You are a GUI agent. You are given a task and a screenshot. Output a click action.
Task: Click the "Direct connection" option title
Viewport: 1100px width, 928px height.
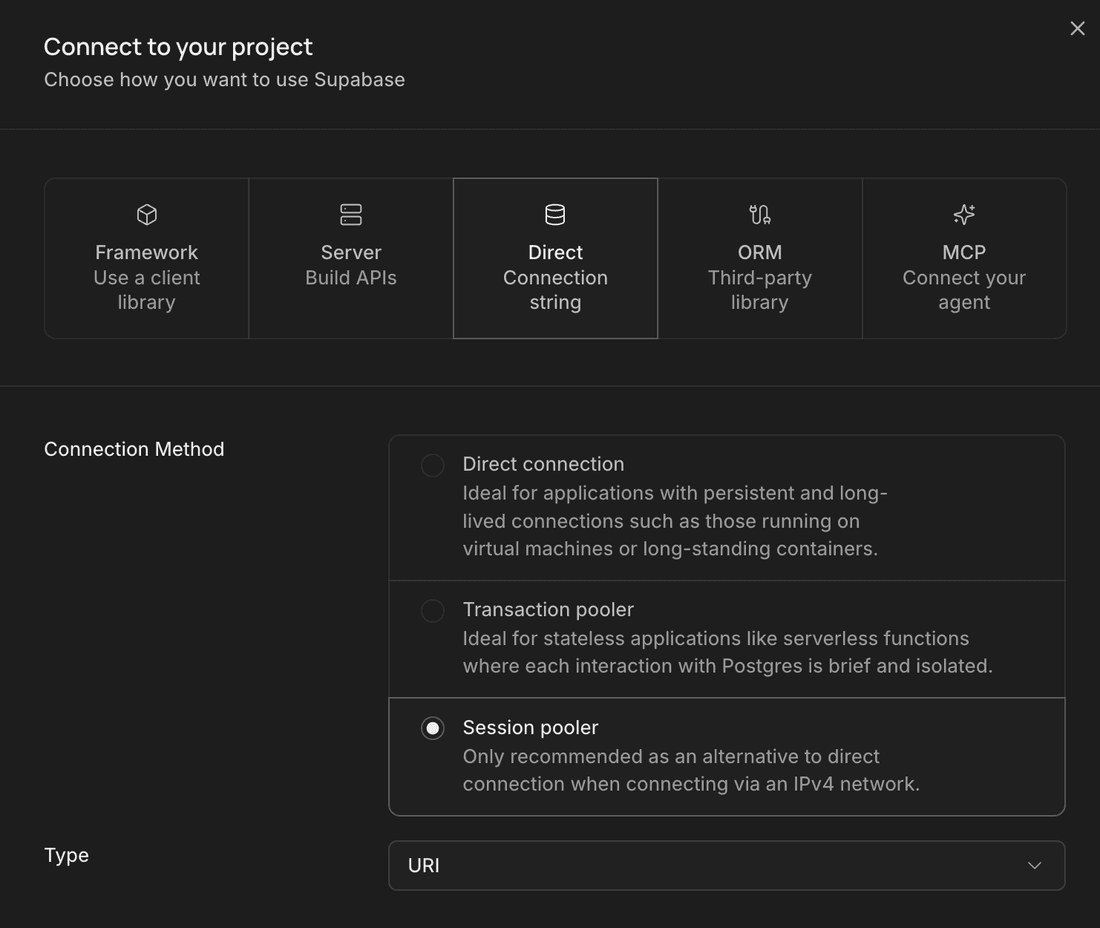coord(543,464)
